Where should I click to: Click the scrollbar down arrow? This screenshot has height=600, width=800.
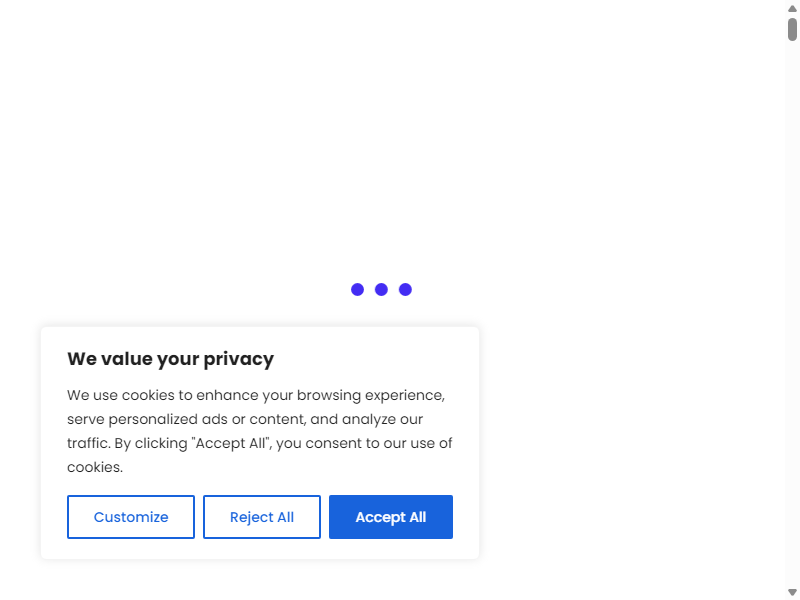click(792, 592)
